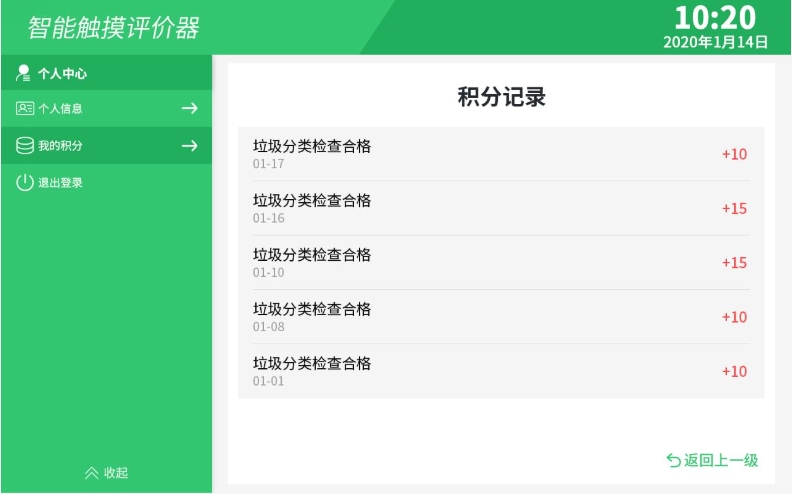
Task: Select the 个人中心 sidebar header
Action: (62, 73)
